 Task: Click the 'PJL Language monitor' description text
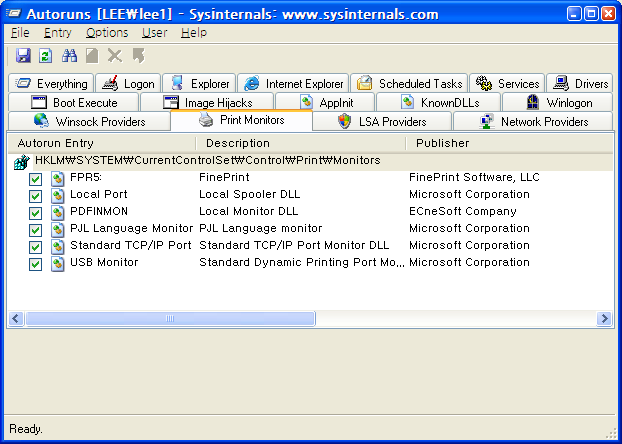pos(261,228)
